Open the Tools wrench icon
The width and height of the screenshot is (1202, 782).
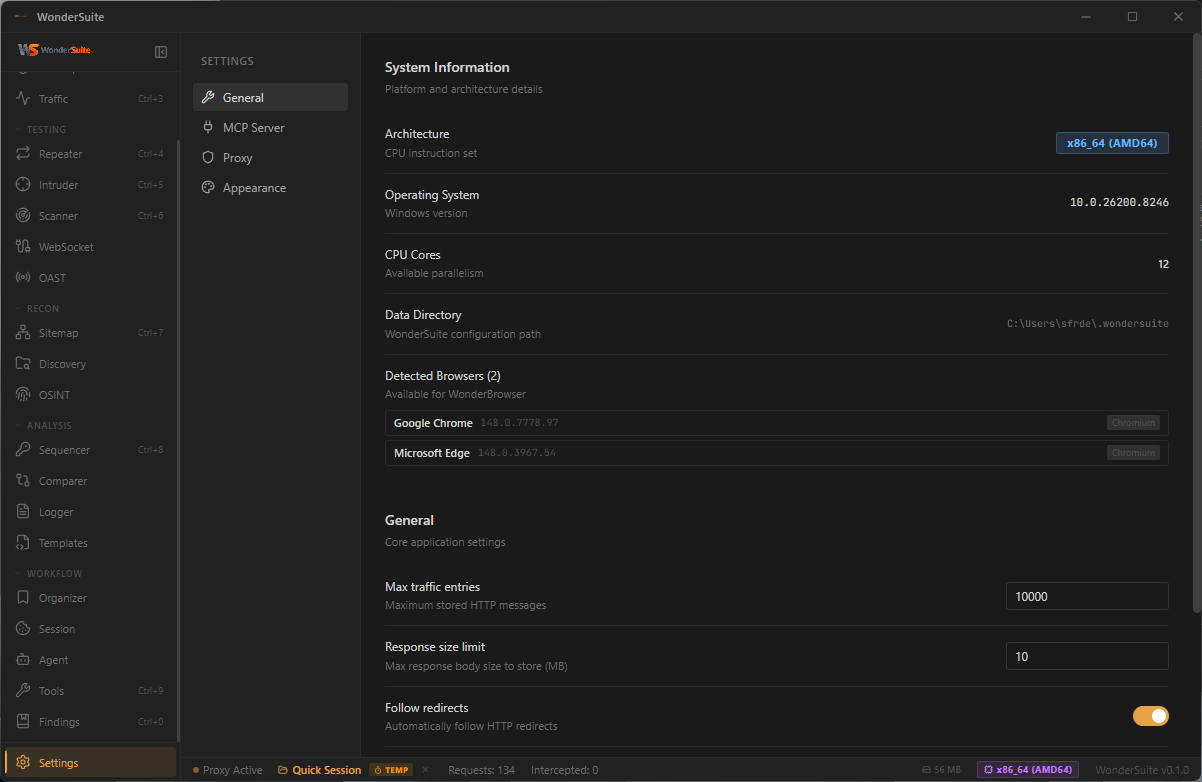pyautogui.click(x=23, y=691)
